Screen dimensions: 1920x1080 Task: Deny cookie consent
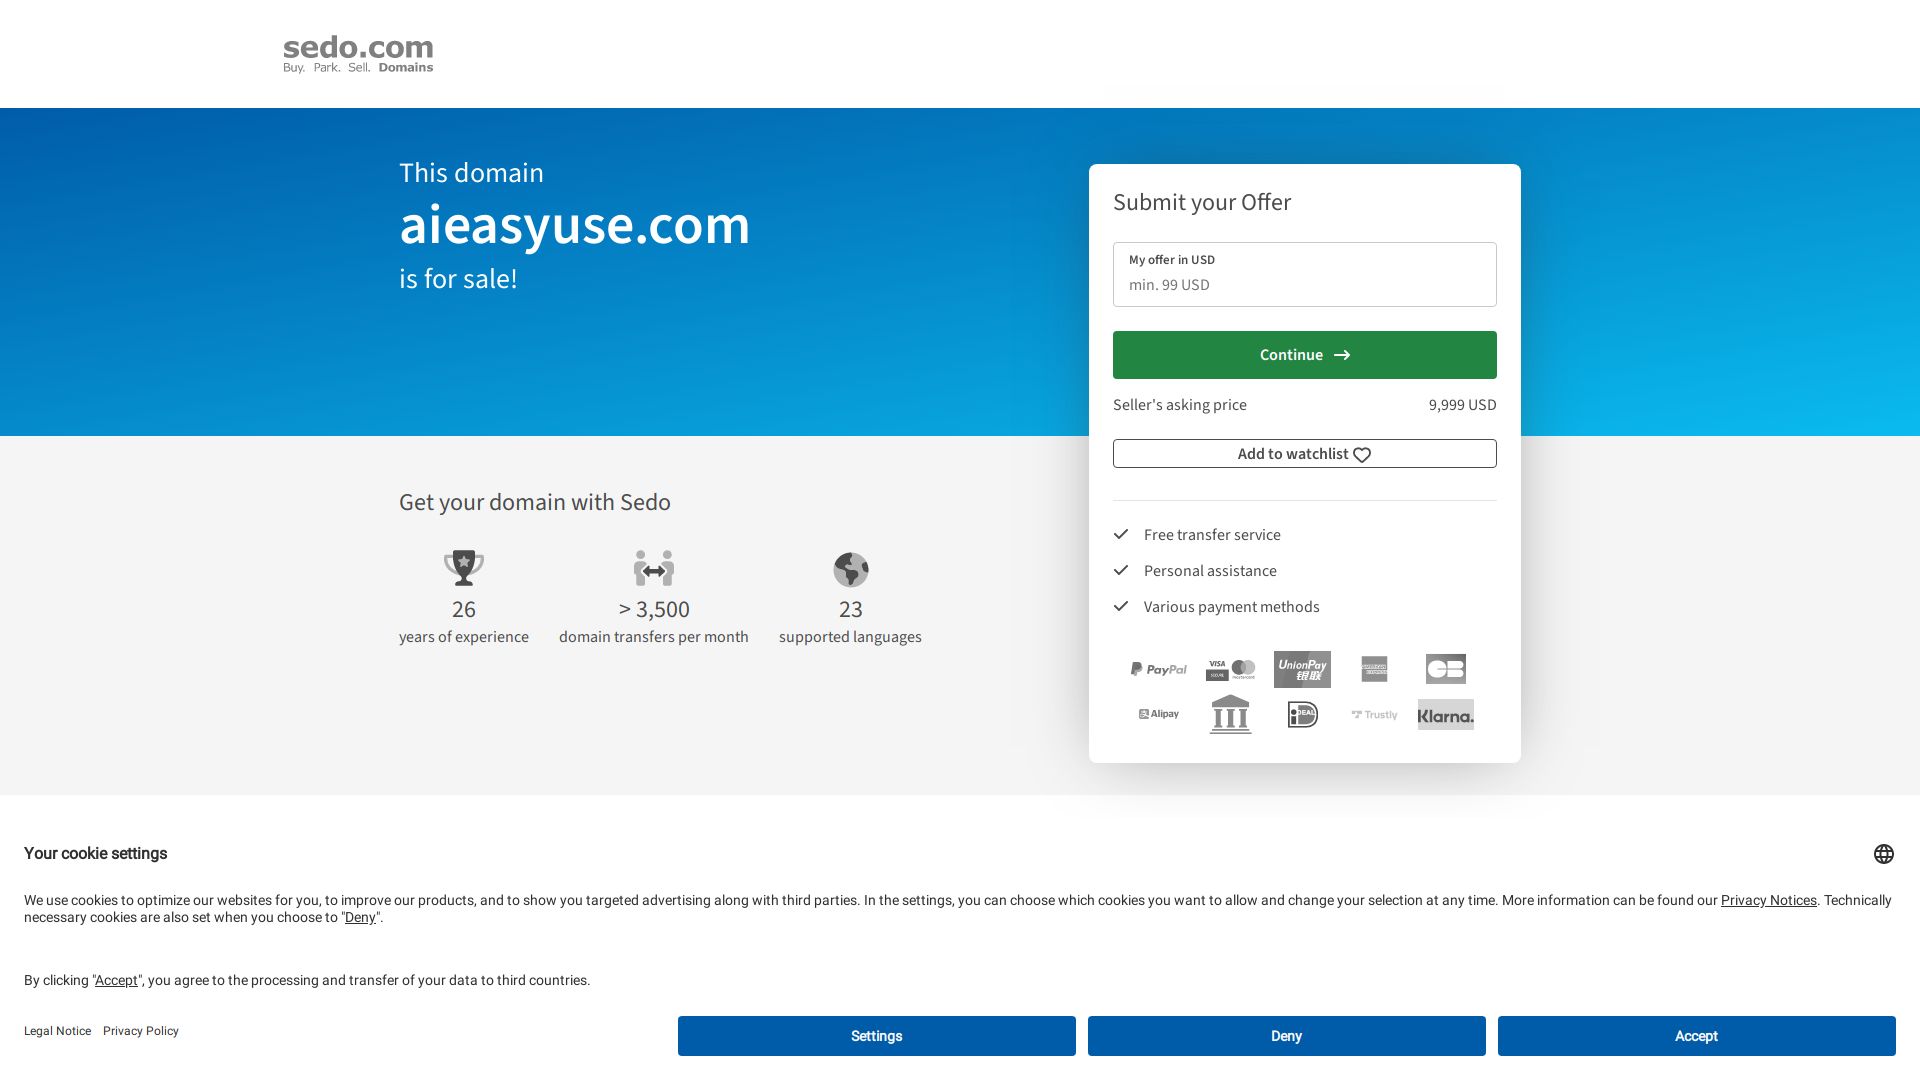[1286, 1036]
